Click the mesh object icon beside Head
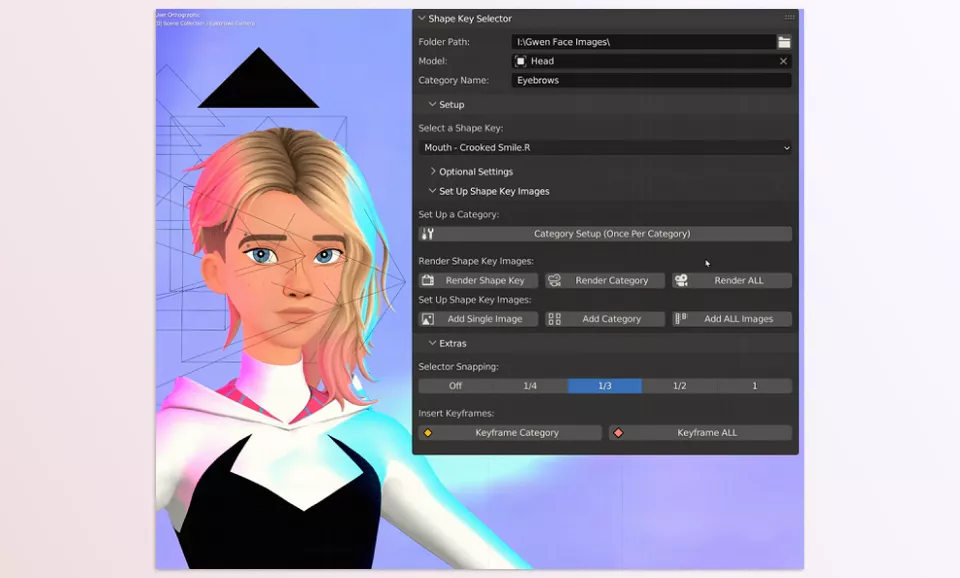The width and height of the screenshot is (960, 578). pos(520,61)
